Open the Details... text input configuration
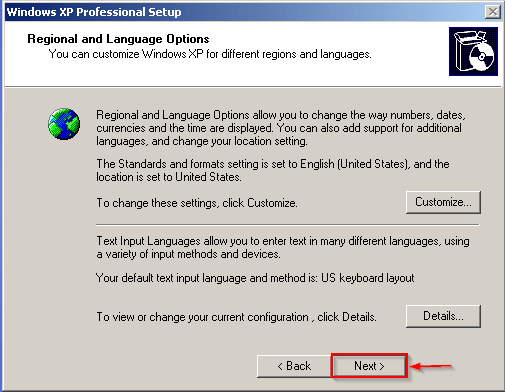Viewport: 505px width, 392px height. click(x=443, y=316)
